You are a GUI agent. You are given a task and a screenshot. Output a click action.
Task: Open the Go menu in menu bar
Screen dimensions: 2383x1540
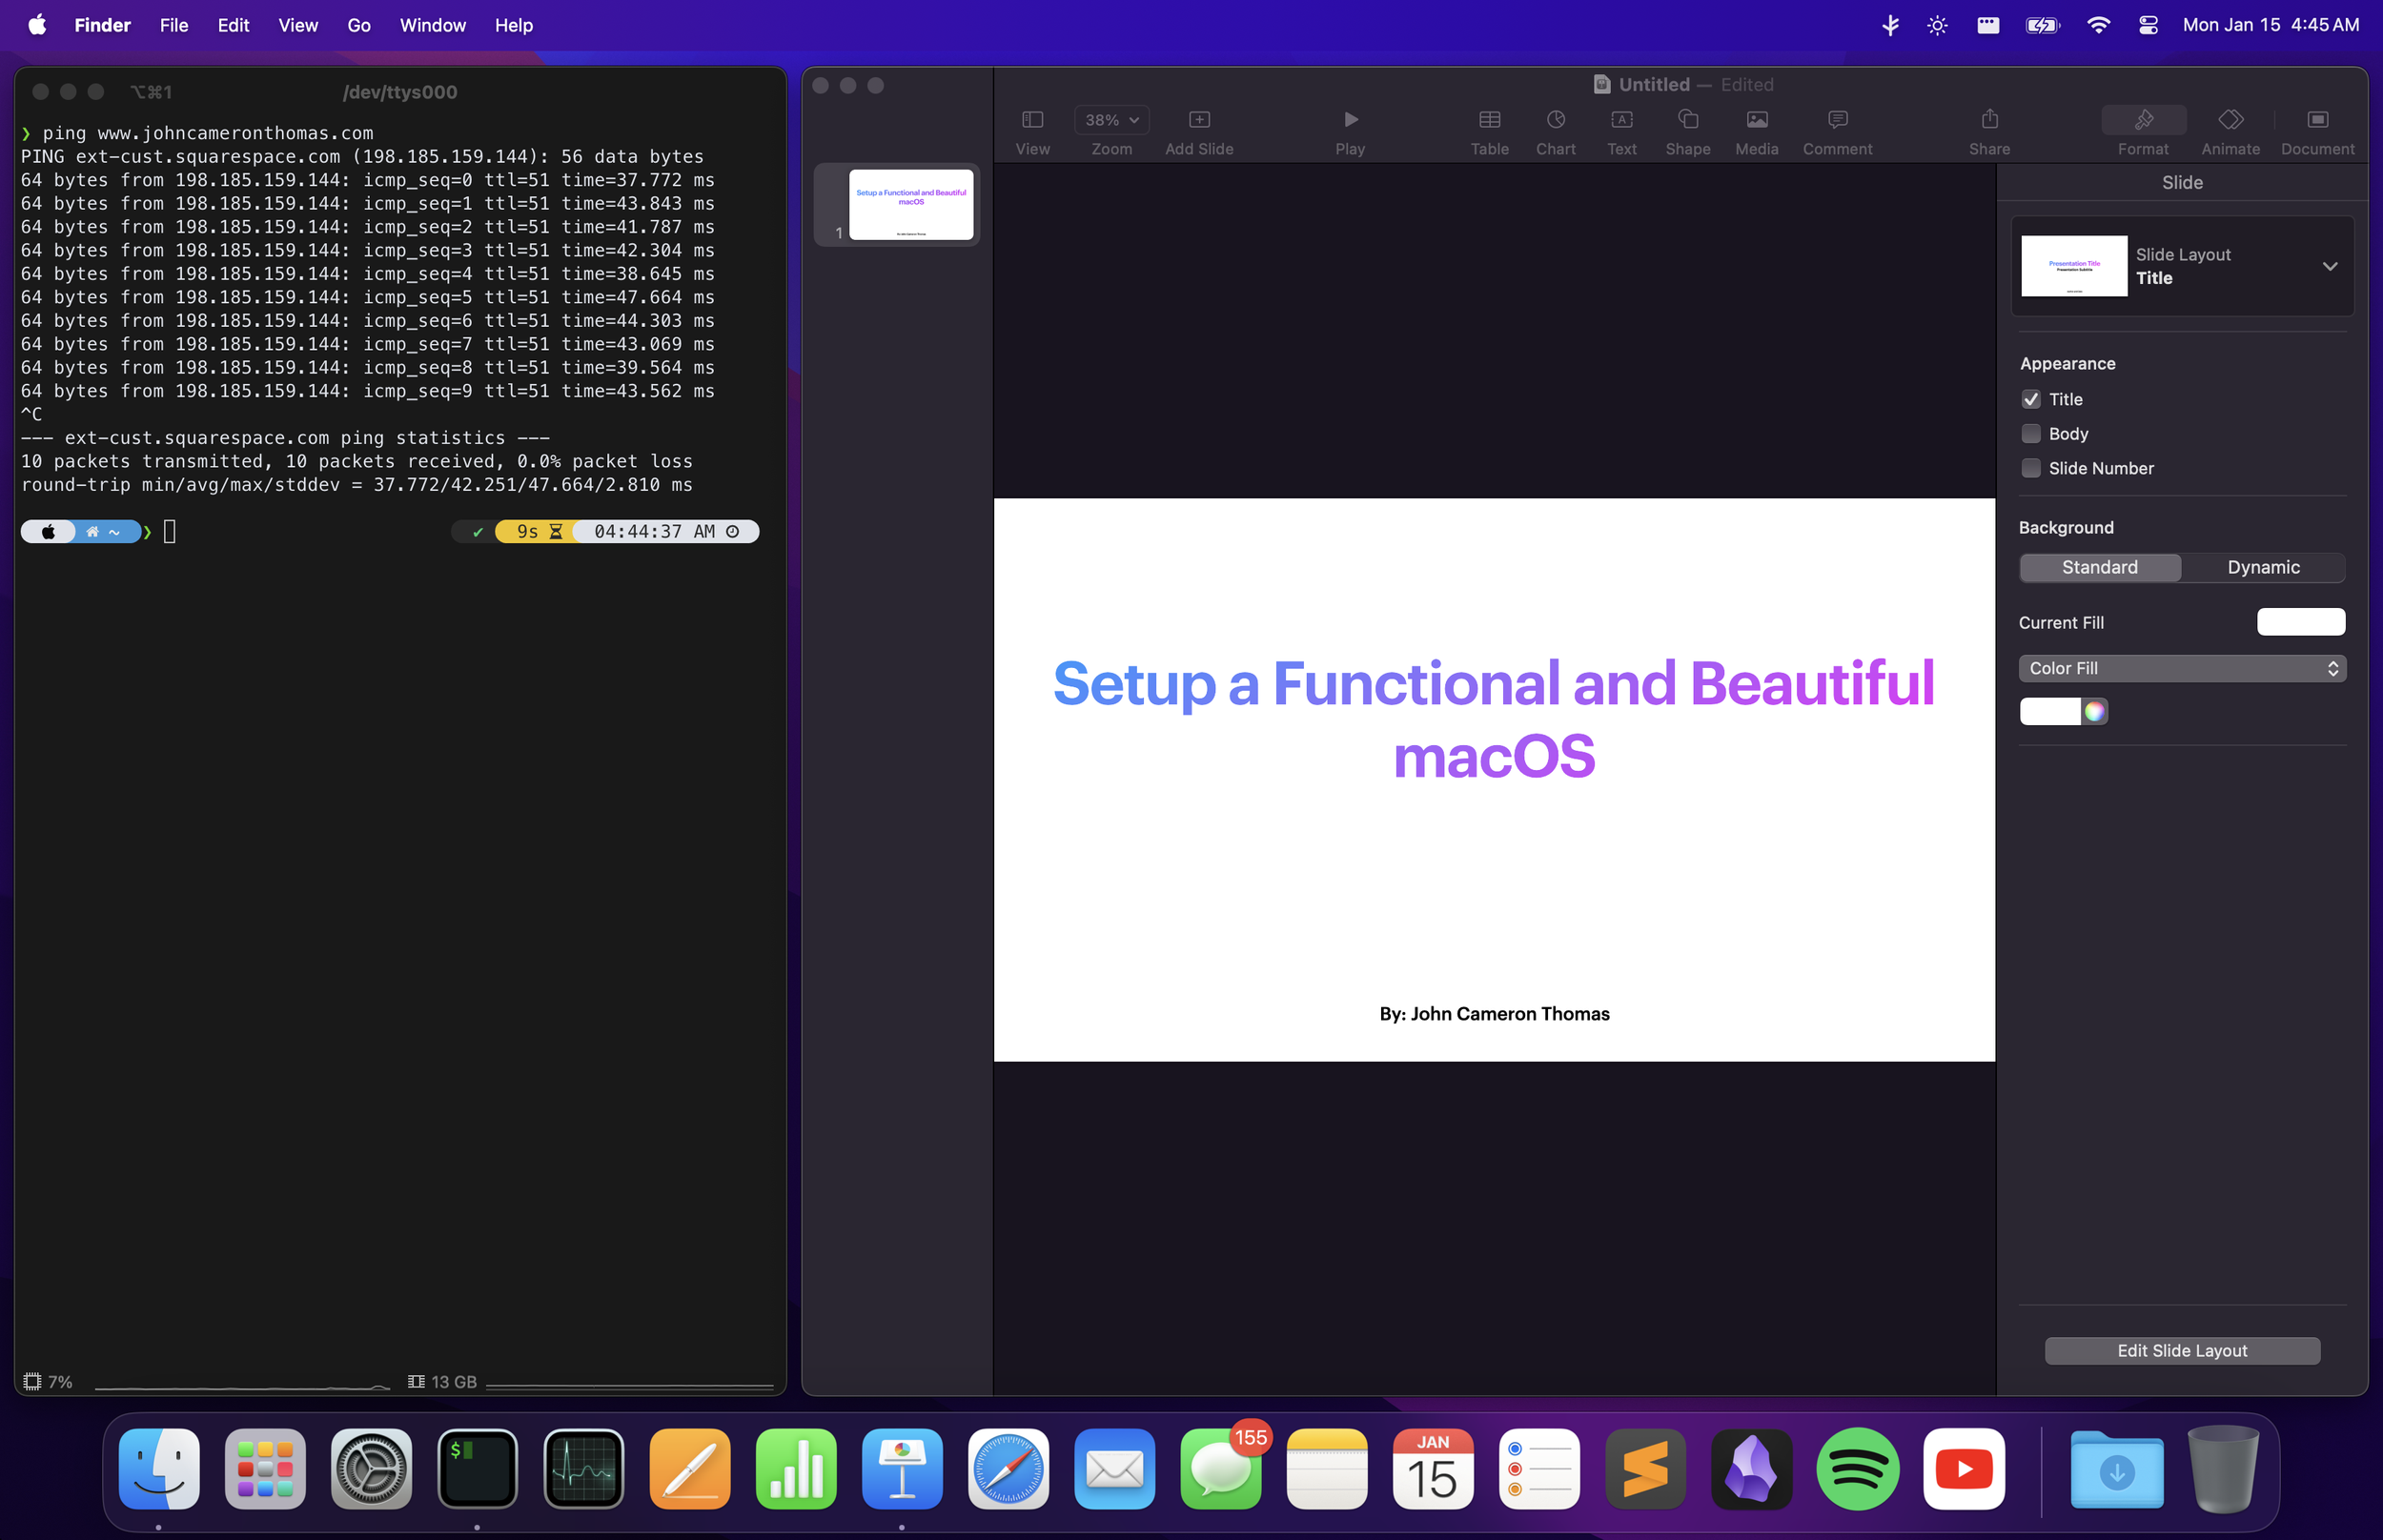pyautogui.click(x=358, y=25)
